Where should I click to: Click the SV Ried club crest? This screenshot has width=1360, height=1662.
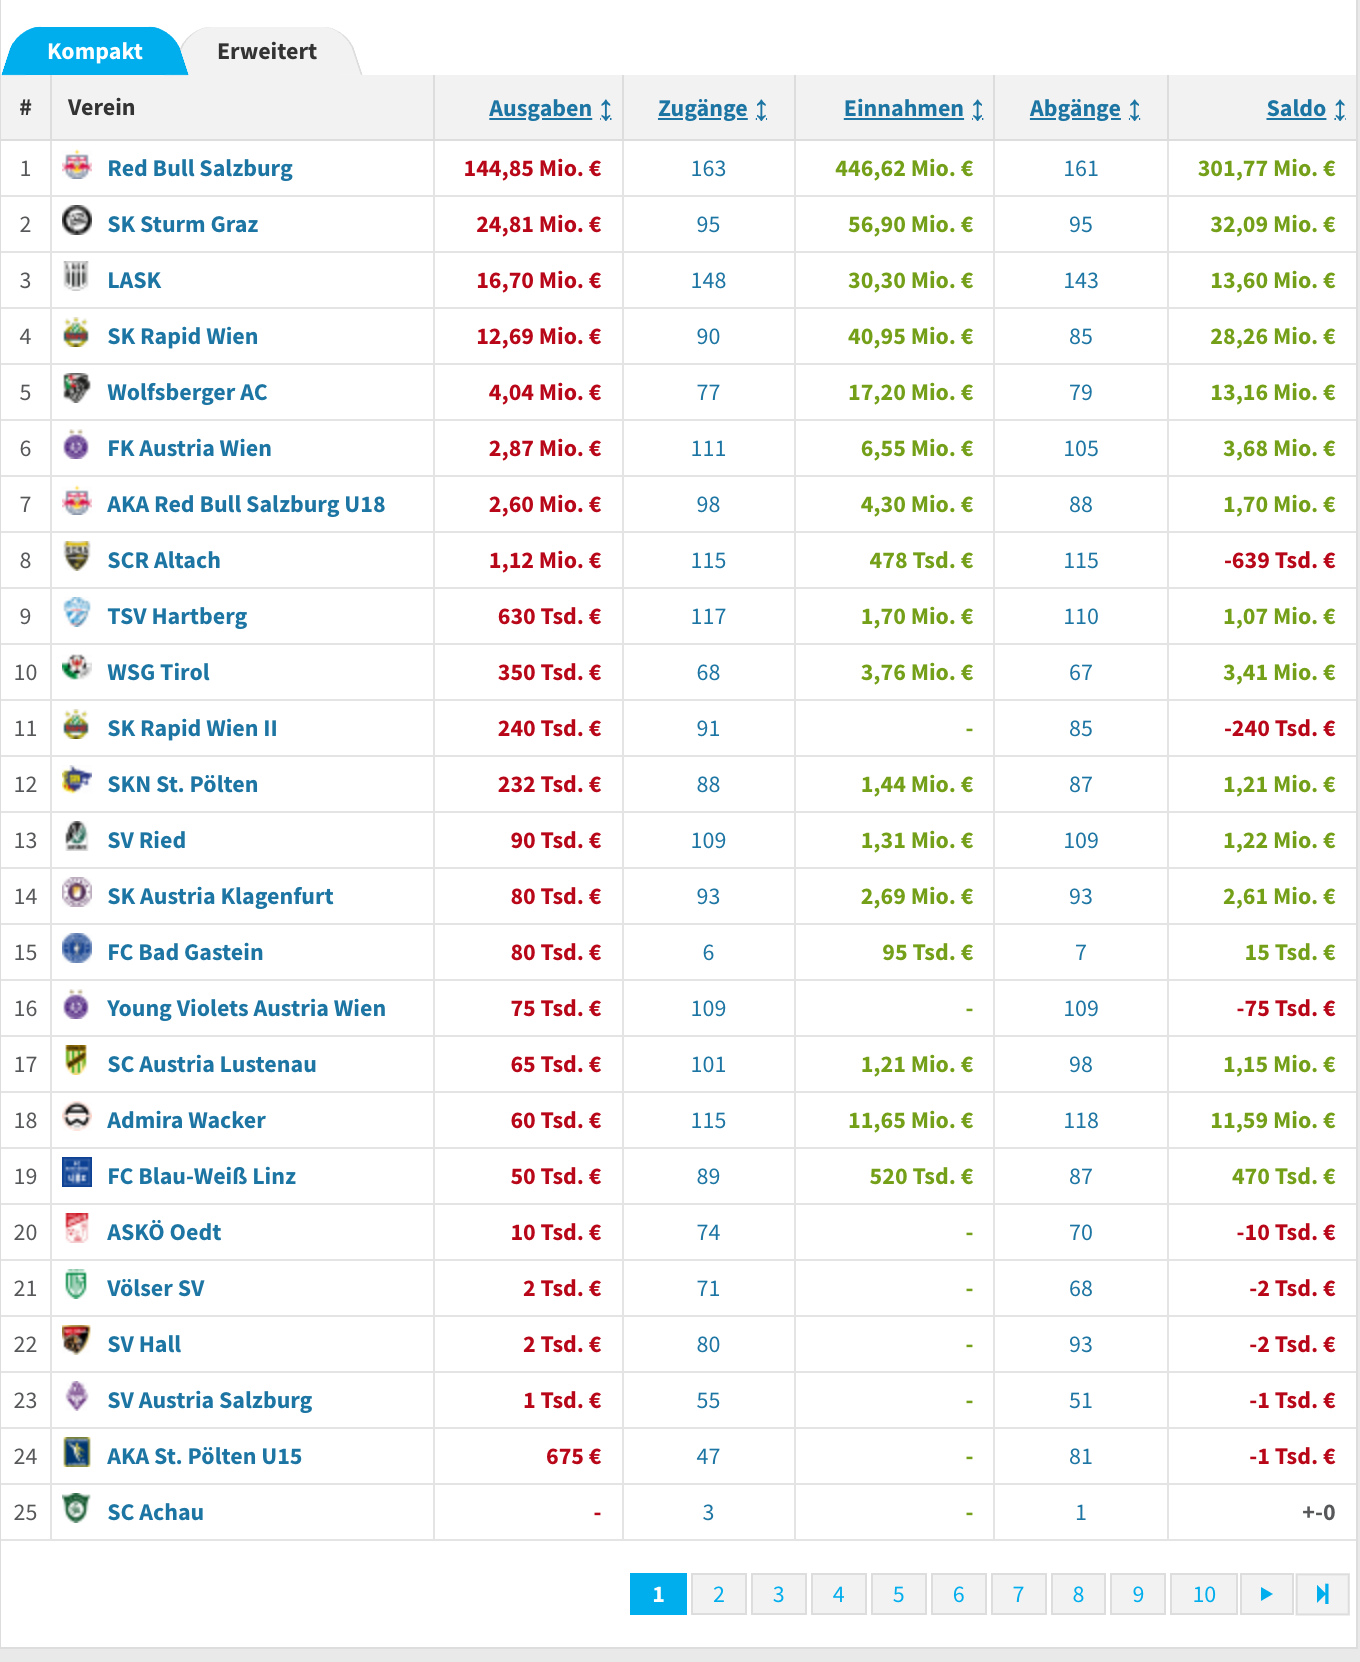tap(77, 837)
